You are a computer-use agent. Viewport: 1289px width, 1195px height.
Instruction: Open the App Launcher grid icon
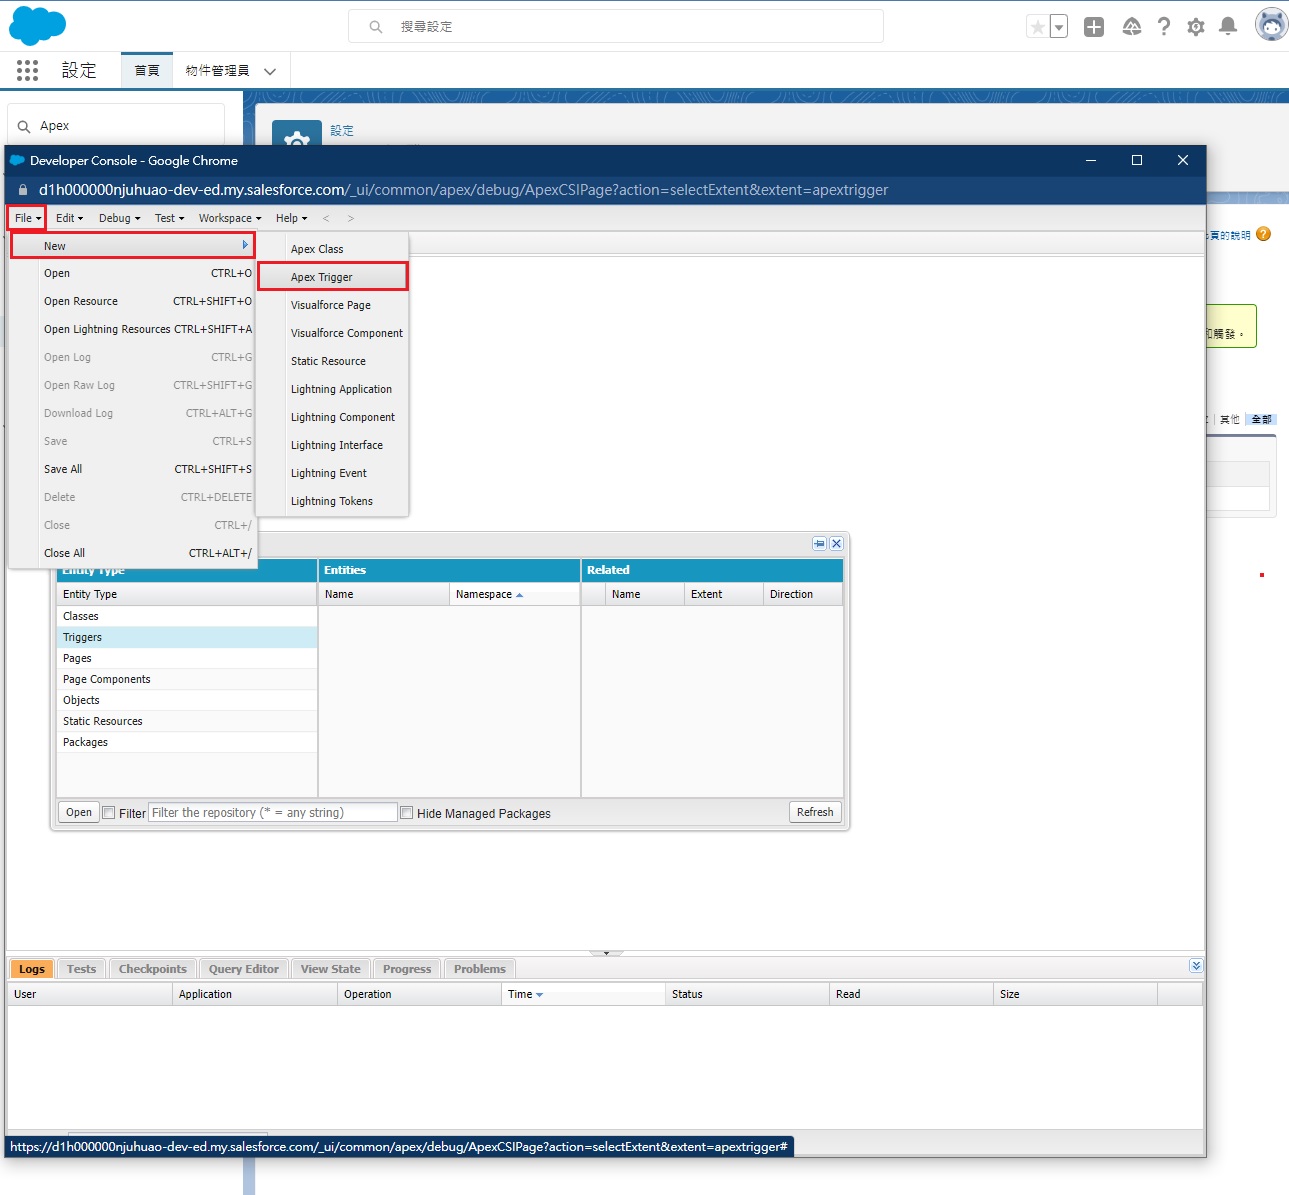(x=27, y=70)
